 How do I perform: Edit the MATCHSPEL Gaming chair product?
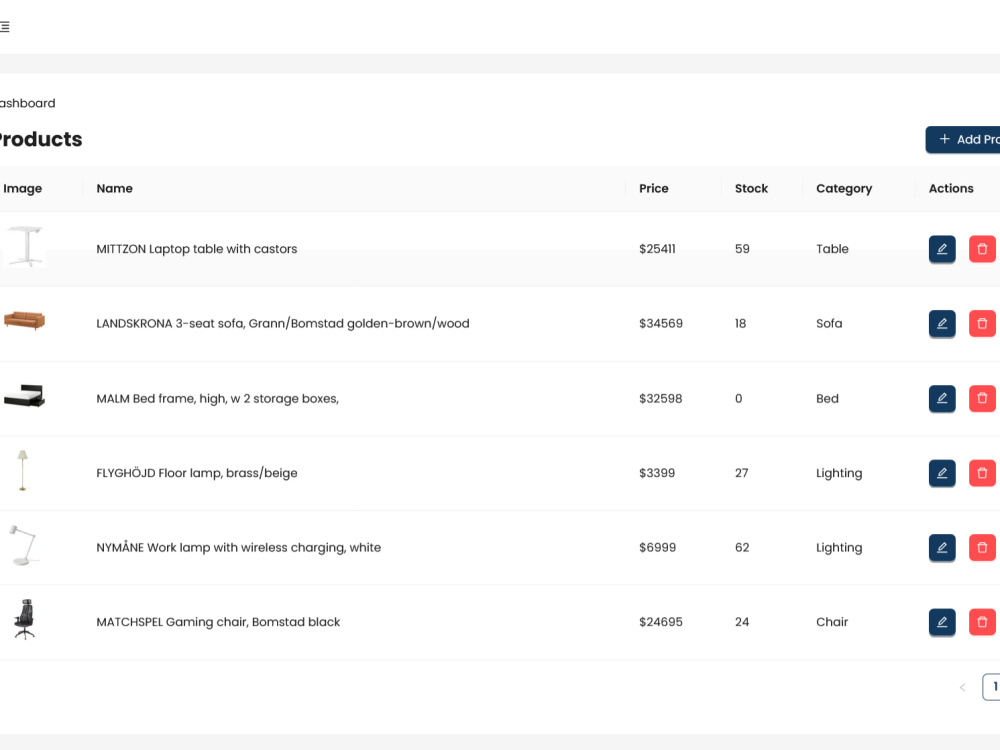tap(942, 622)
